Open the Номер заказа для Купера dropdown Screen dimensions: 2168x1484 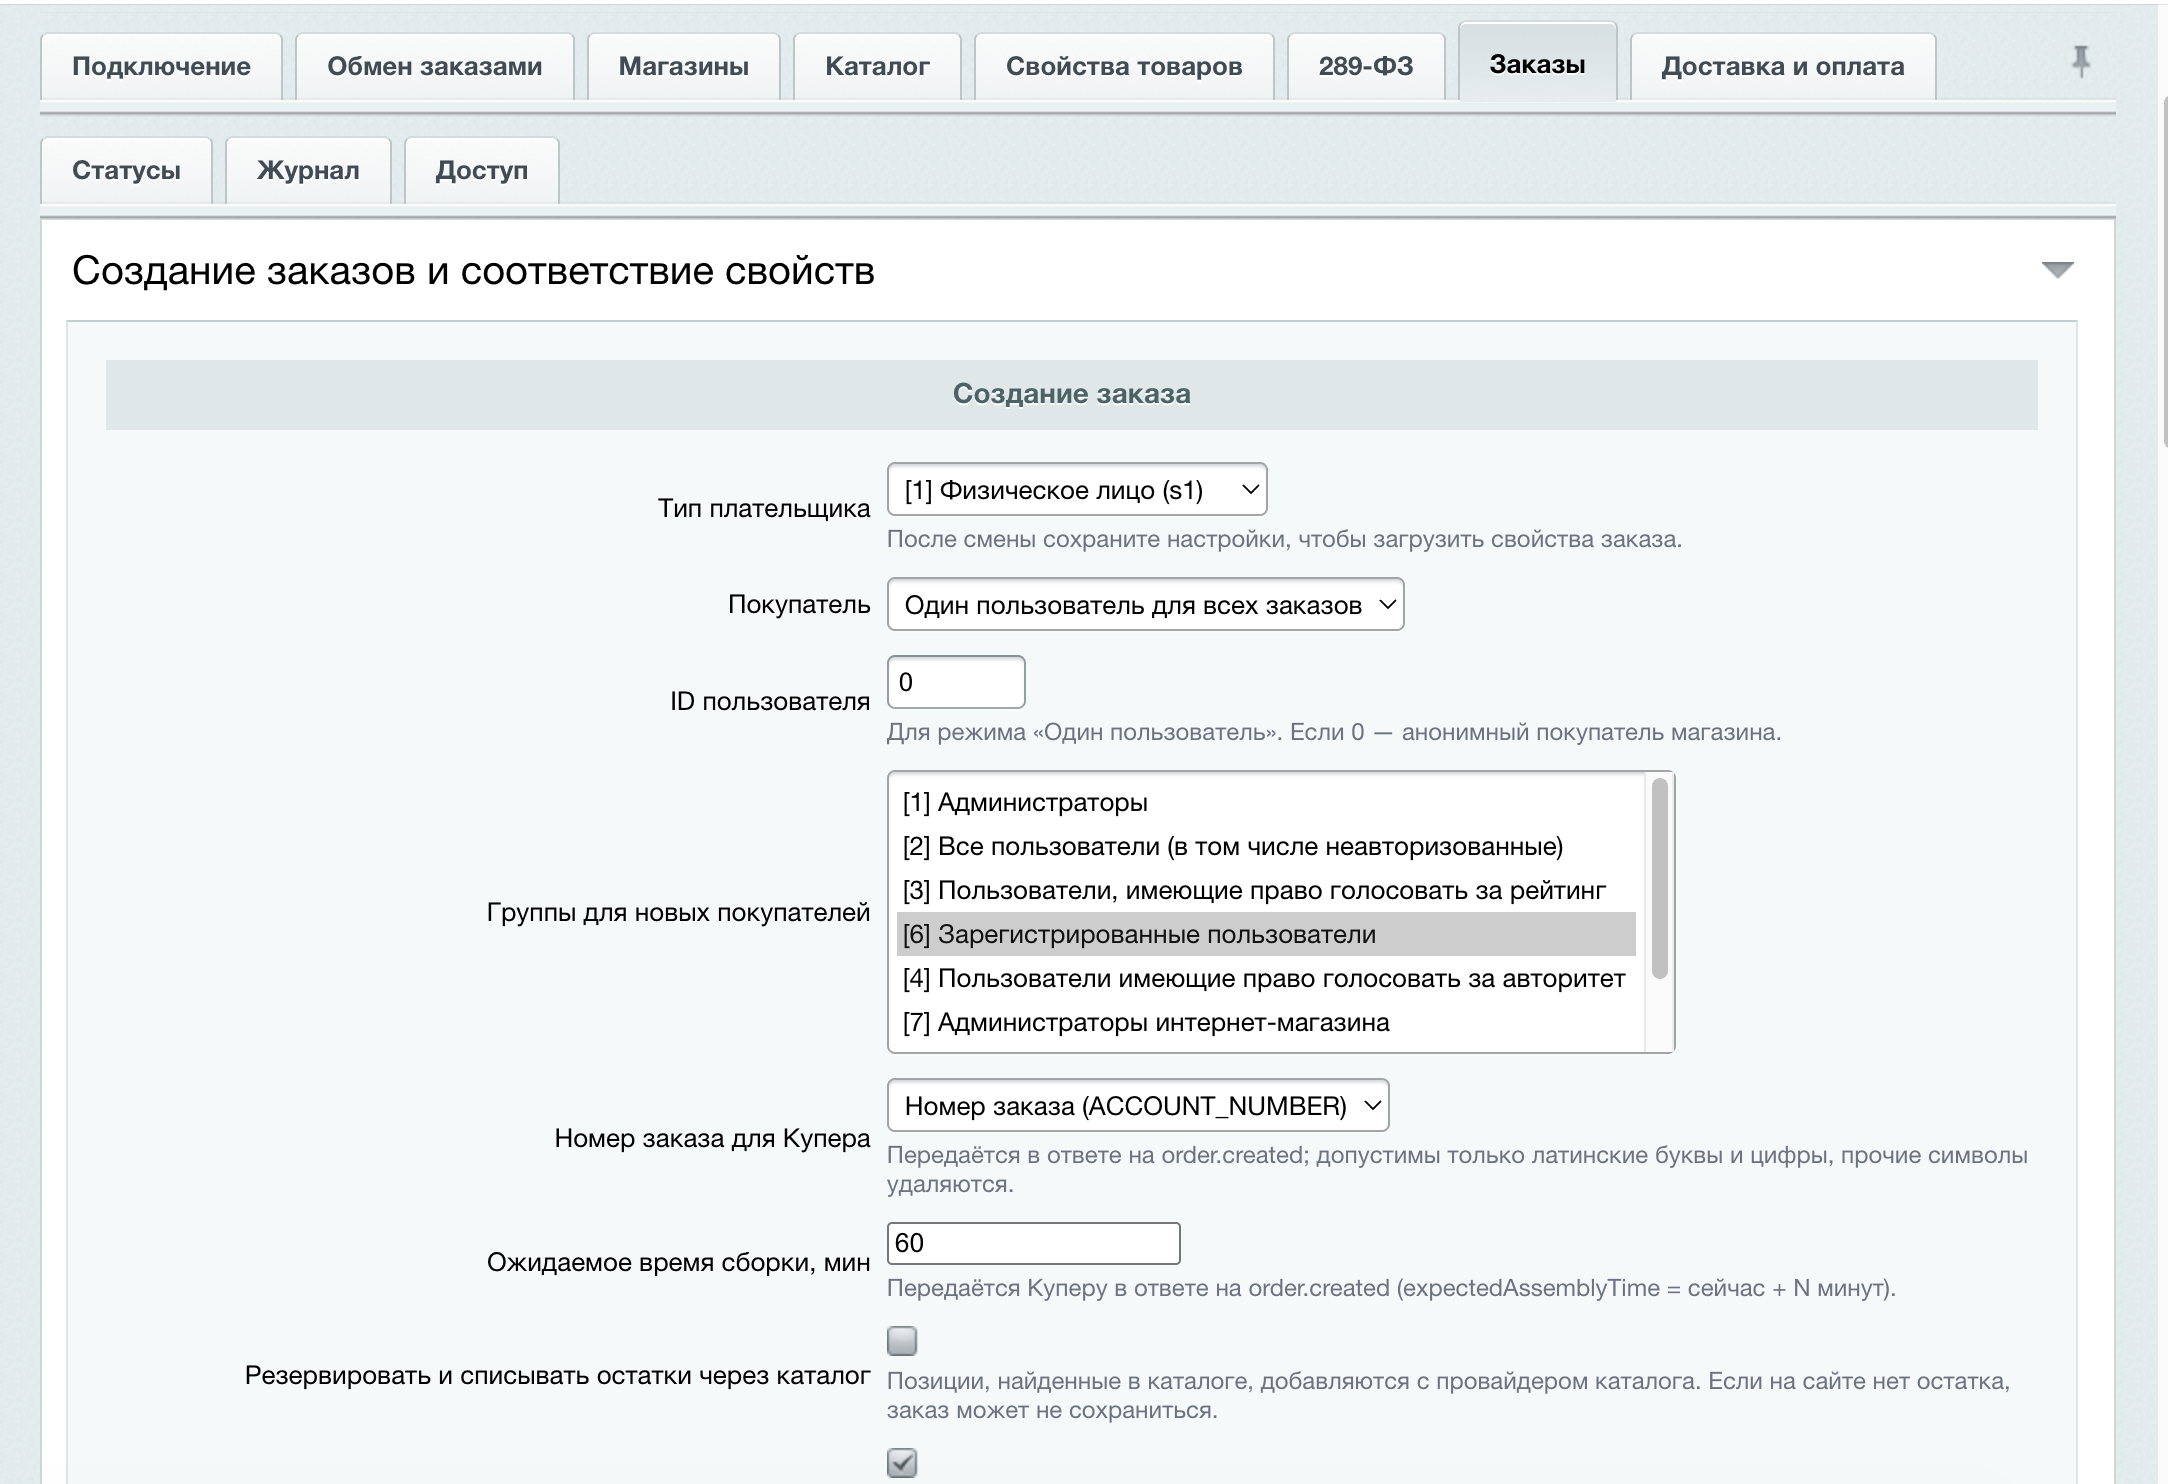(x=1138, y=1106)
